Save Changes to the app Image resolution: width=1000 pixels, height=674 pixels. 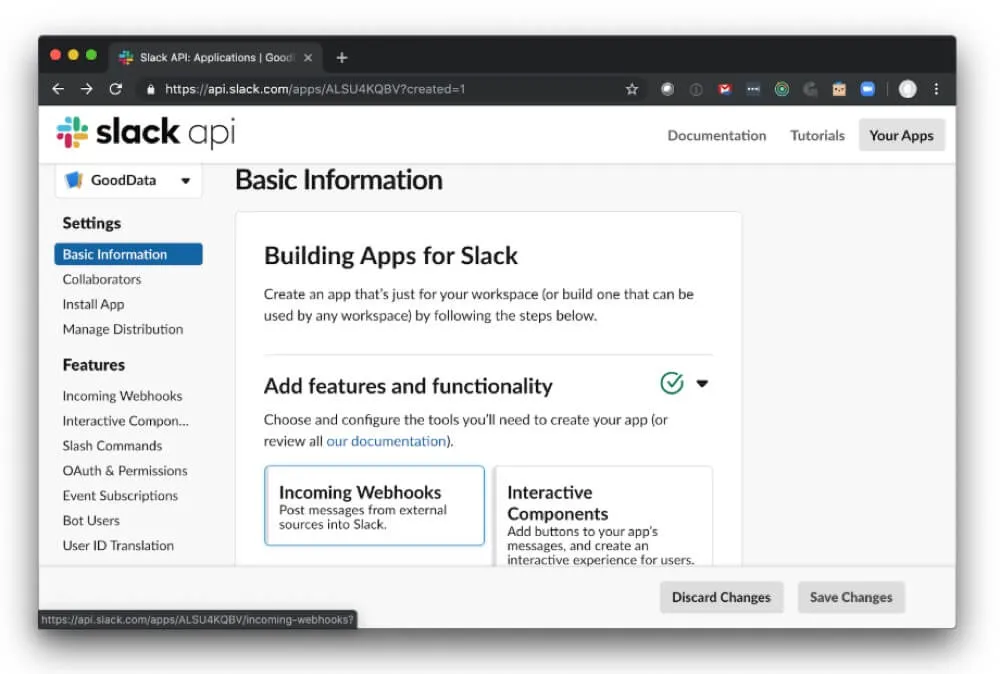point(851,597)
